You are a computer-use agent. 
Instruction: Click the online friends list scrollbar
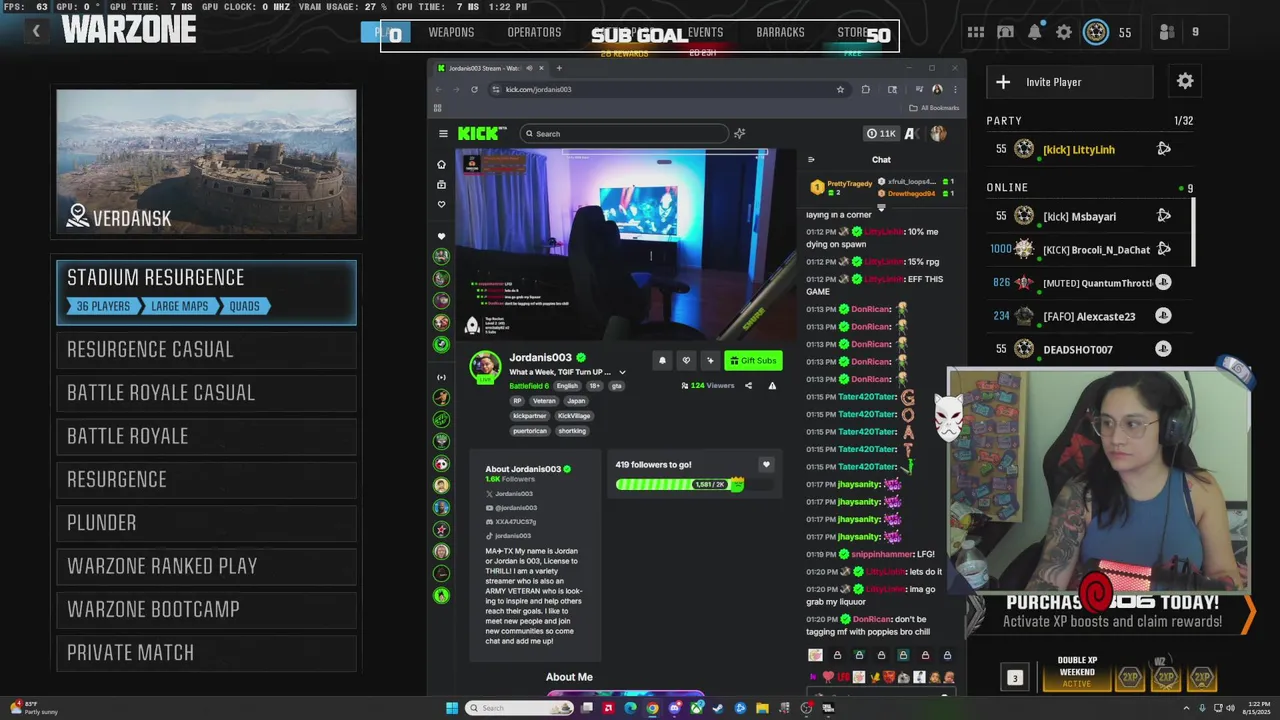coord(1193,232)
